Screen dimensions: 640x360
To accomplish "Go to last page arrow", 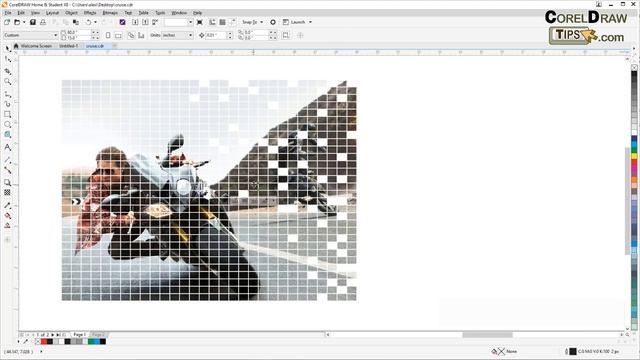I will click(58, 335).
